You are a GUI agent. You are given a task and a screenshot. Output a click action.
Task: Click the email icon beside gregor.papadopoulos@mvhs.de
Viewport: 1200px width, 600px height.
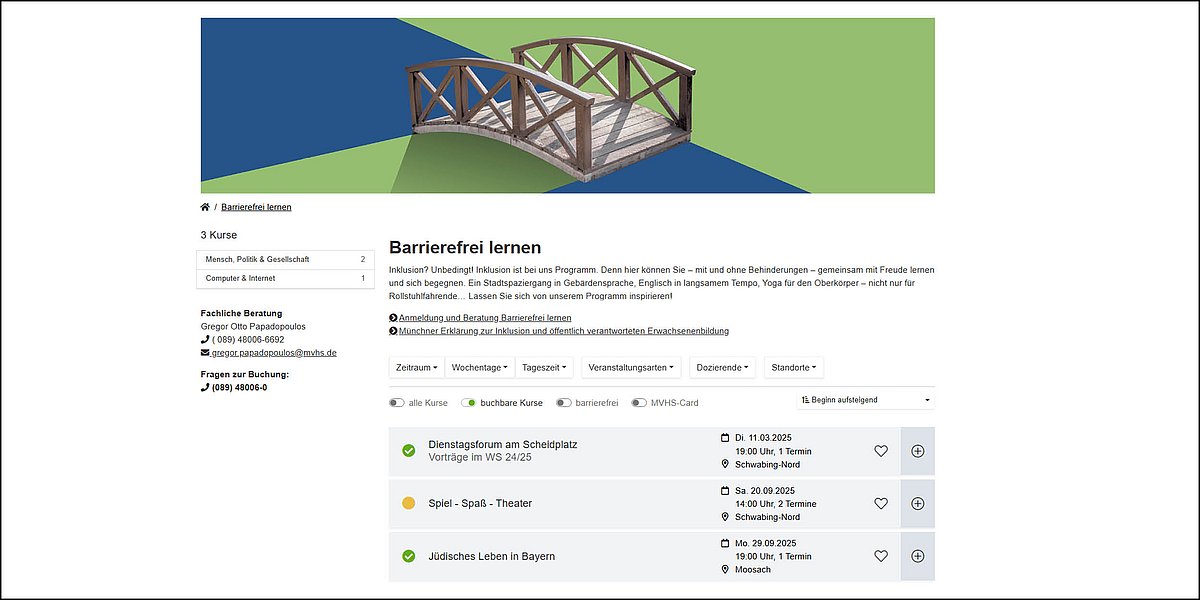[x=204, y=352]
